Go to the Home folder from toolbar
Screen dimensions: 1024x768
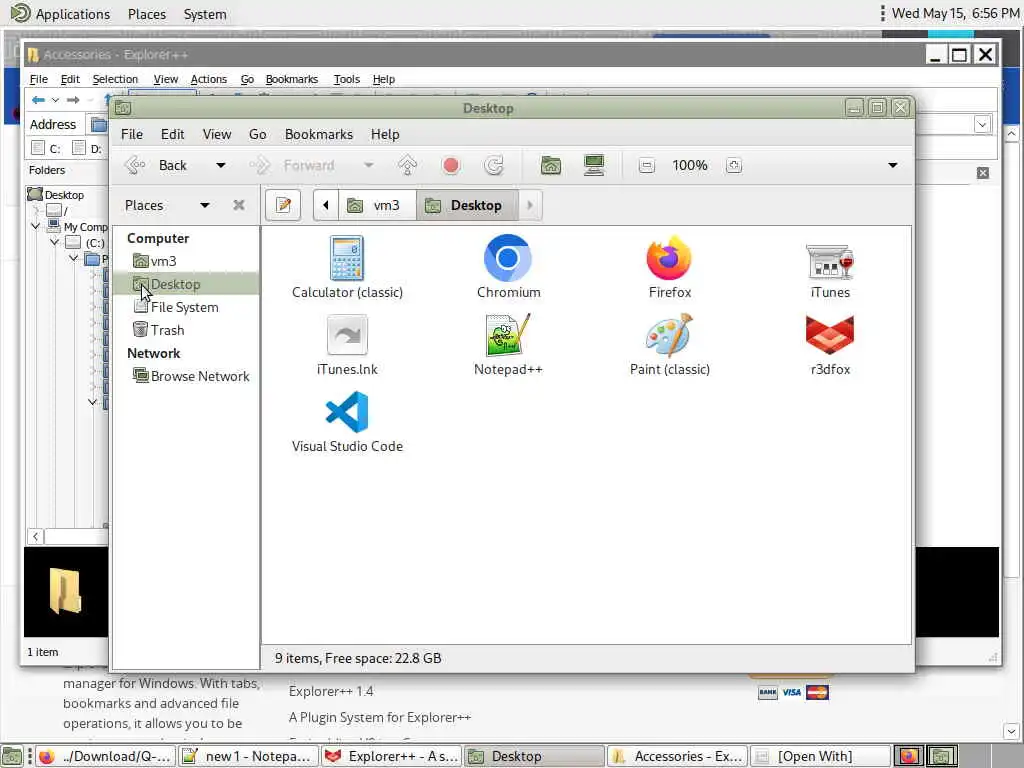(x=551, y=165)
